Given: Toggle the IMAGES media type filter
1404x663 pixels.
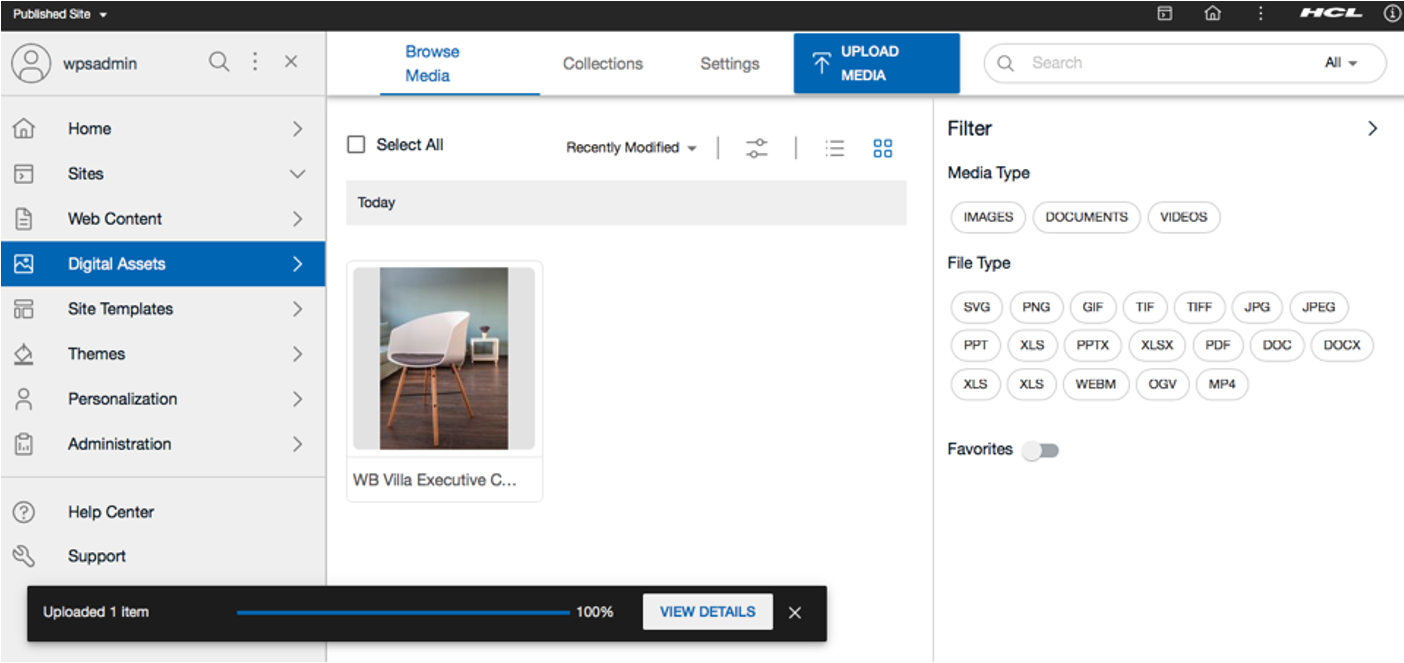Looking at the screenshot, I should click(x=988, y=217).
